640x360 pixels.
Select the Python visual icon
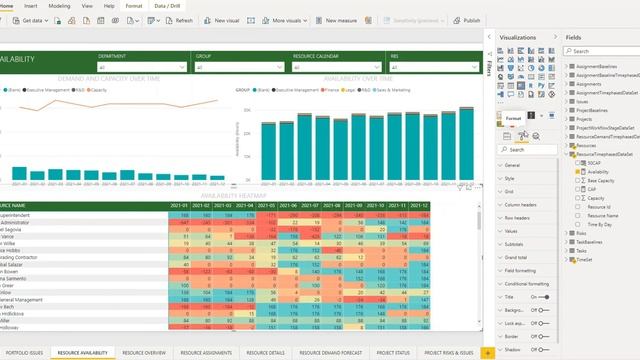(x=541, y=86)
